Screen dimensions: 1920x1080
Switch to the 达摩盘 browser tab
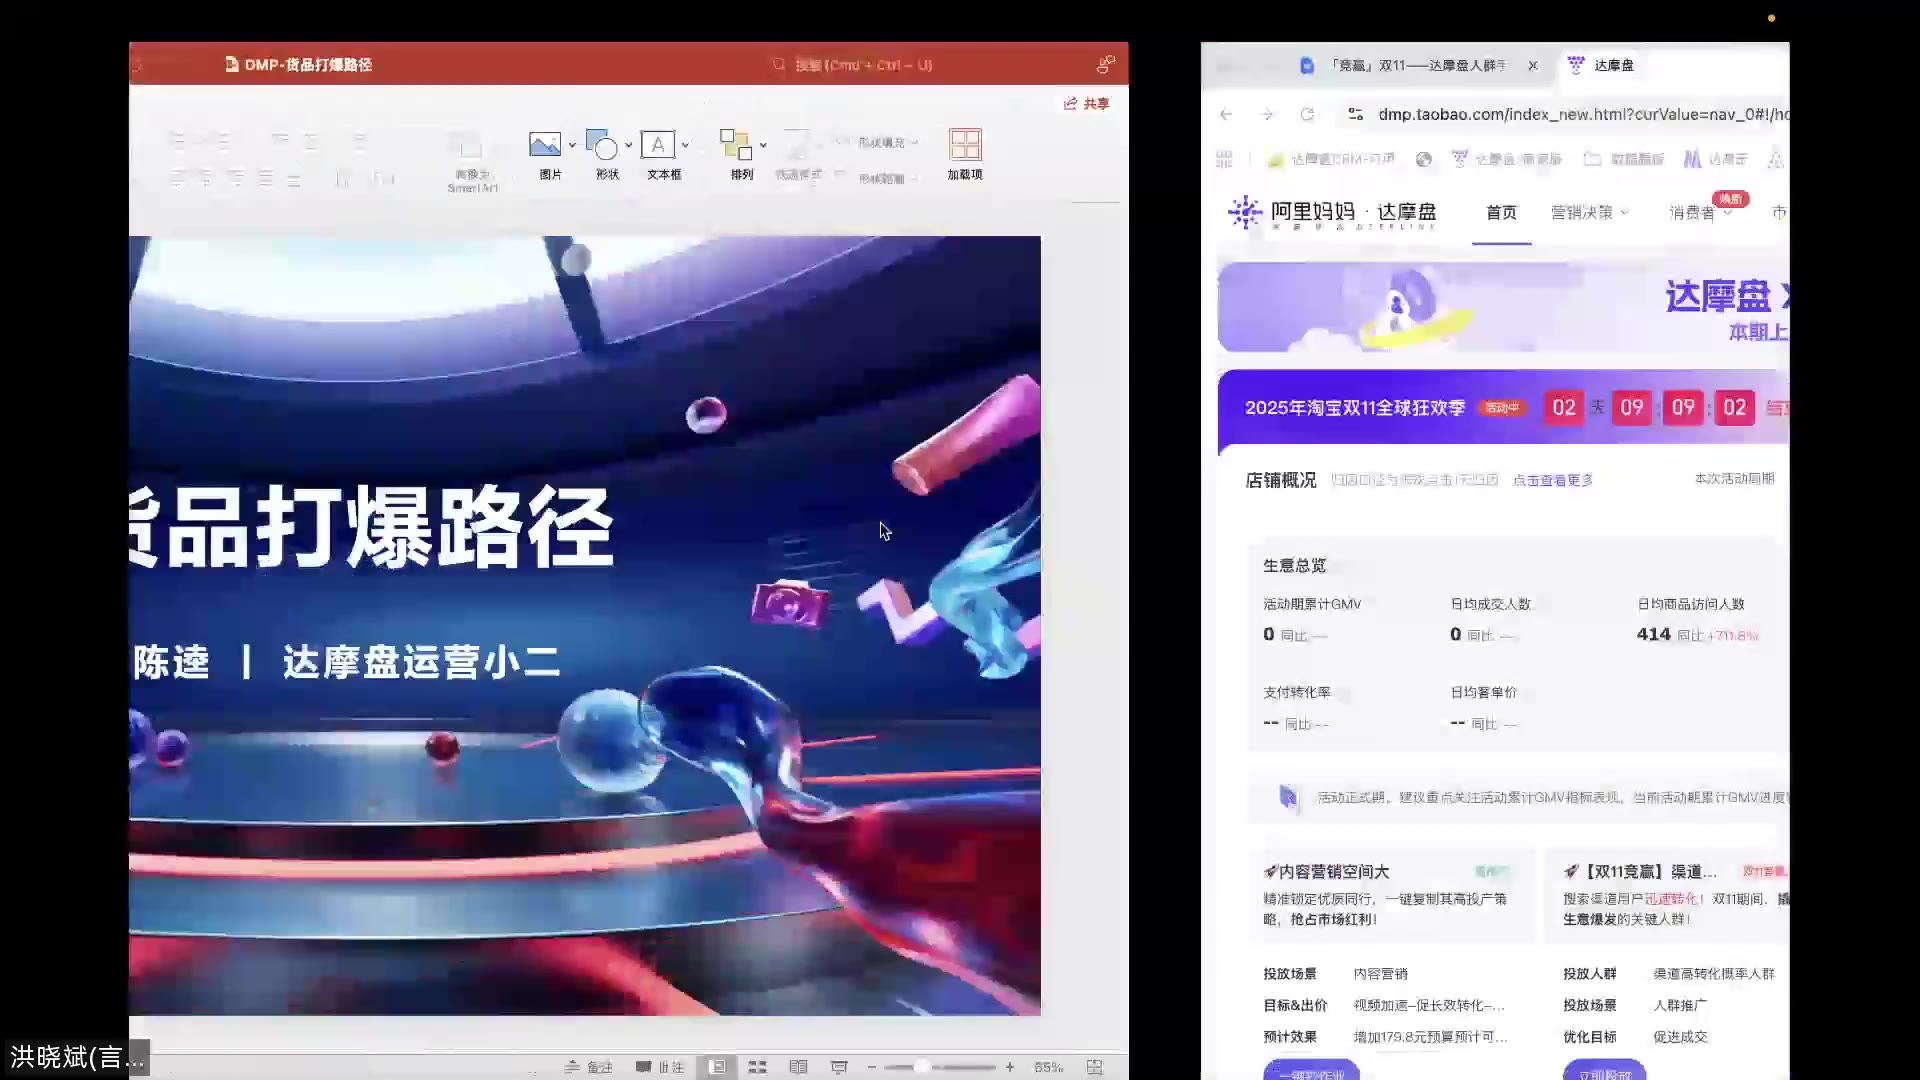click(x=1615, y=65)
